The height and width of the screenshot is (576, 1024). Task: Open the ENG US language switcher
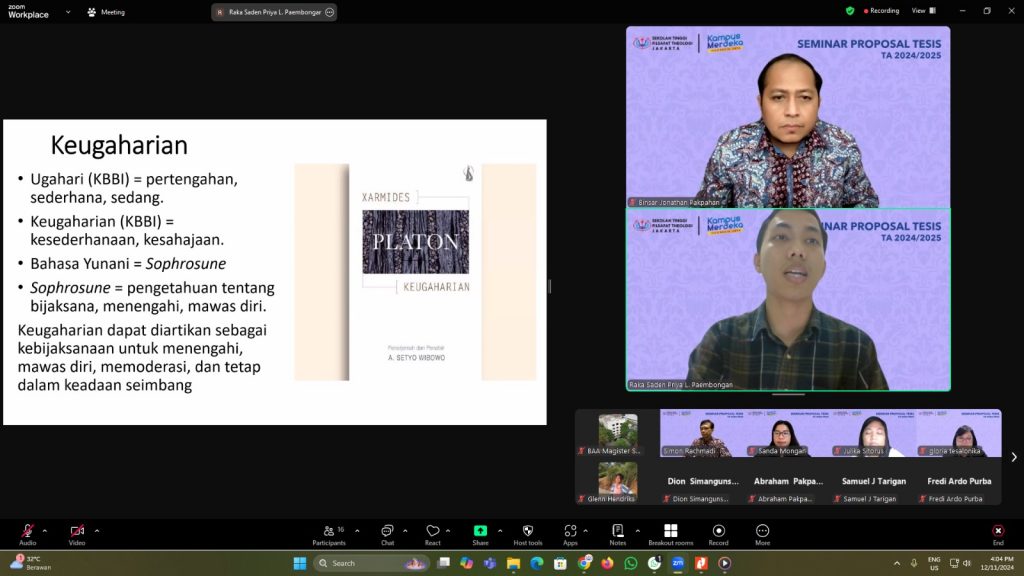click(x=934, y=563)
